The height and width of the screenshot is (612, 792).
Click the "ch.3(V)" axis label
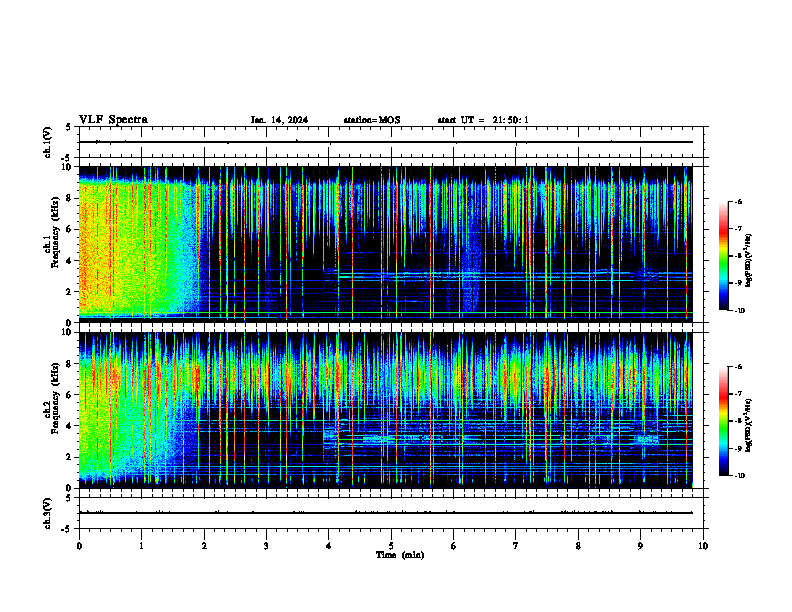[47, 513]
